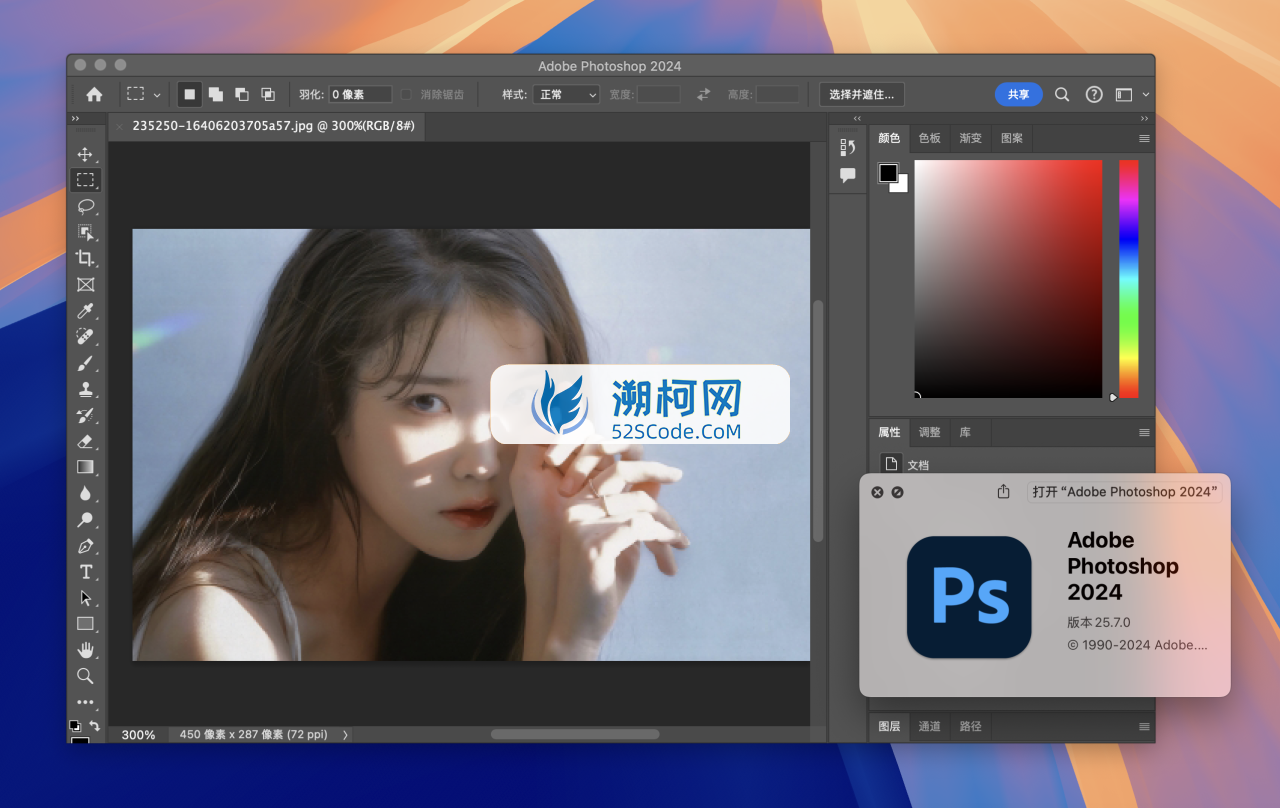Select the Eraser tool

pos(85,441)
